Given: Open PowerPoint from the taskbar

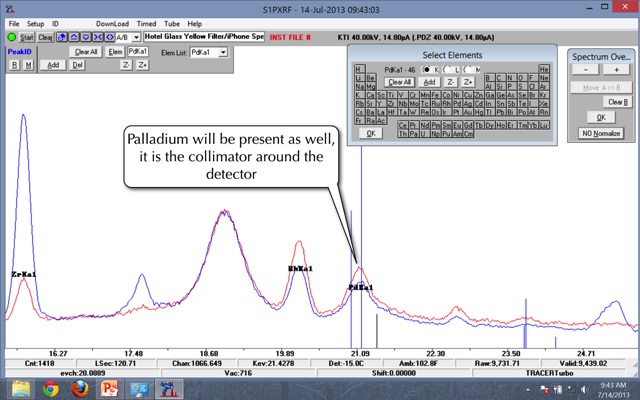Looking at the screenshot, I should (109, 388).
